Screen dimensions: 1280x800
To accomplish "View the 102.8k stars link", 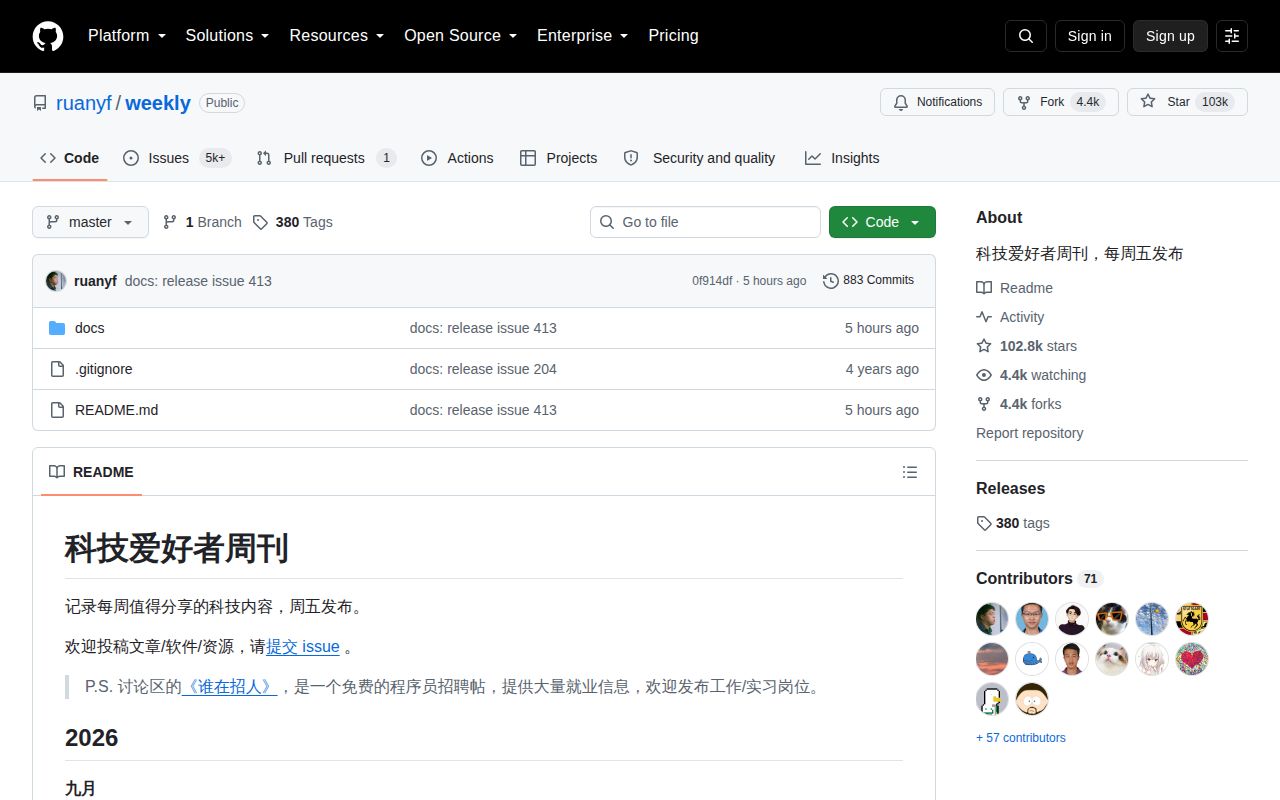I will tap(1027, 346).
